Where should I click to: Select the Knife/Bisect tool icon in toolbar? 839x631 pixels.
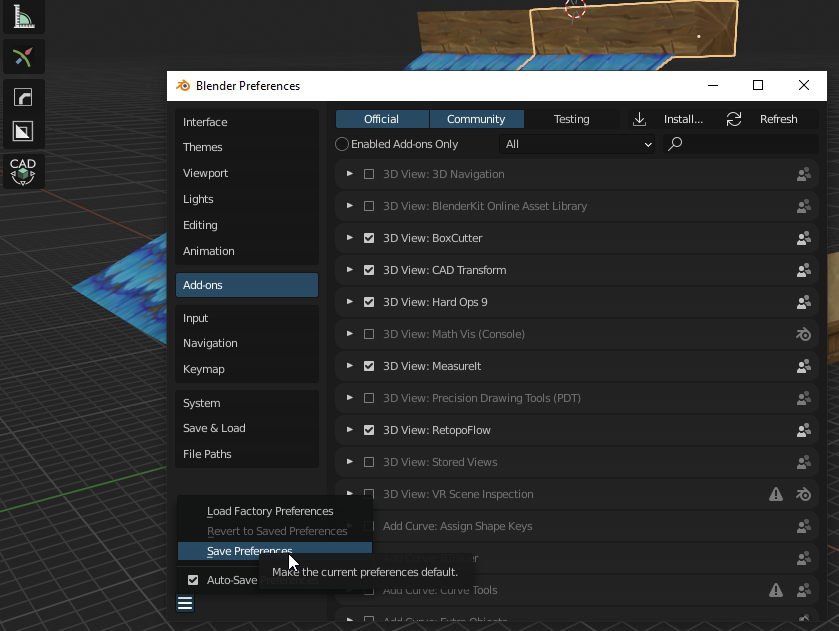click(24, 57)
